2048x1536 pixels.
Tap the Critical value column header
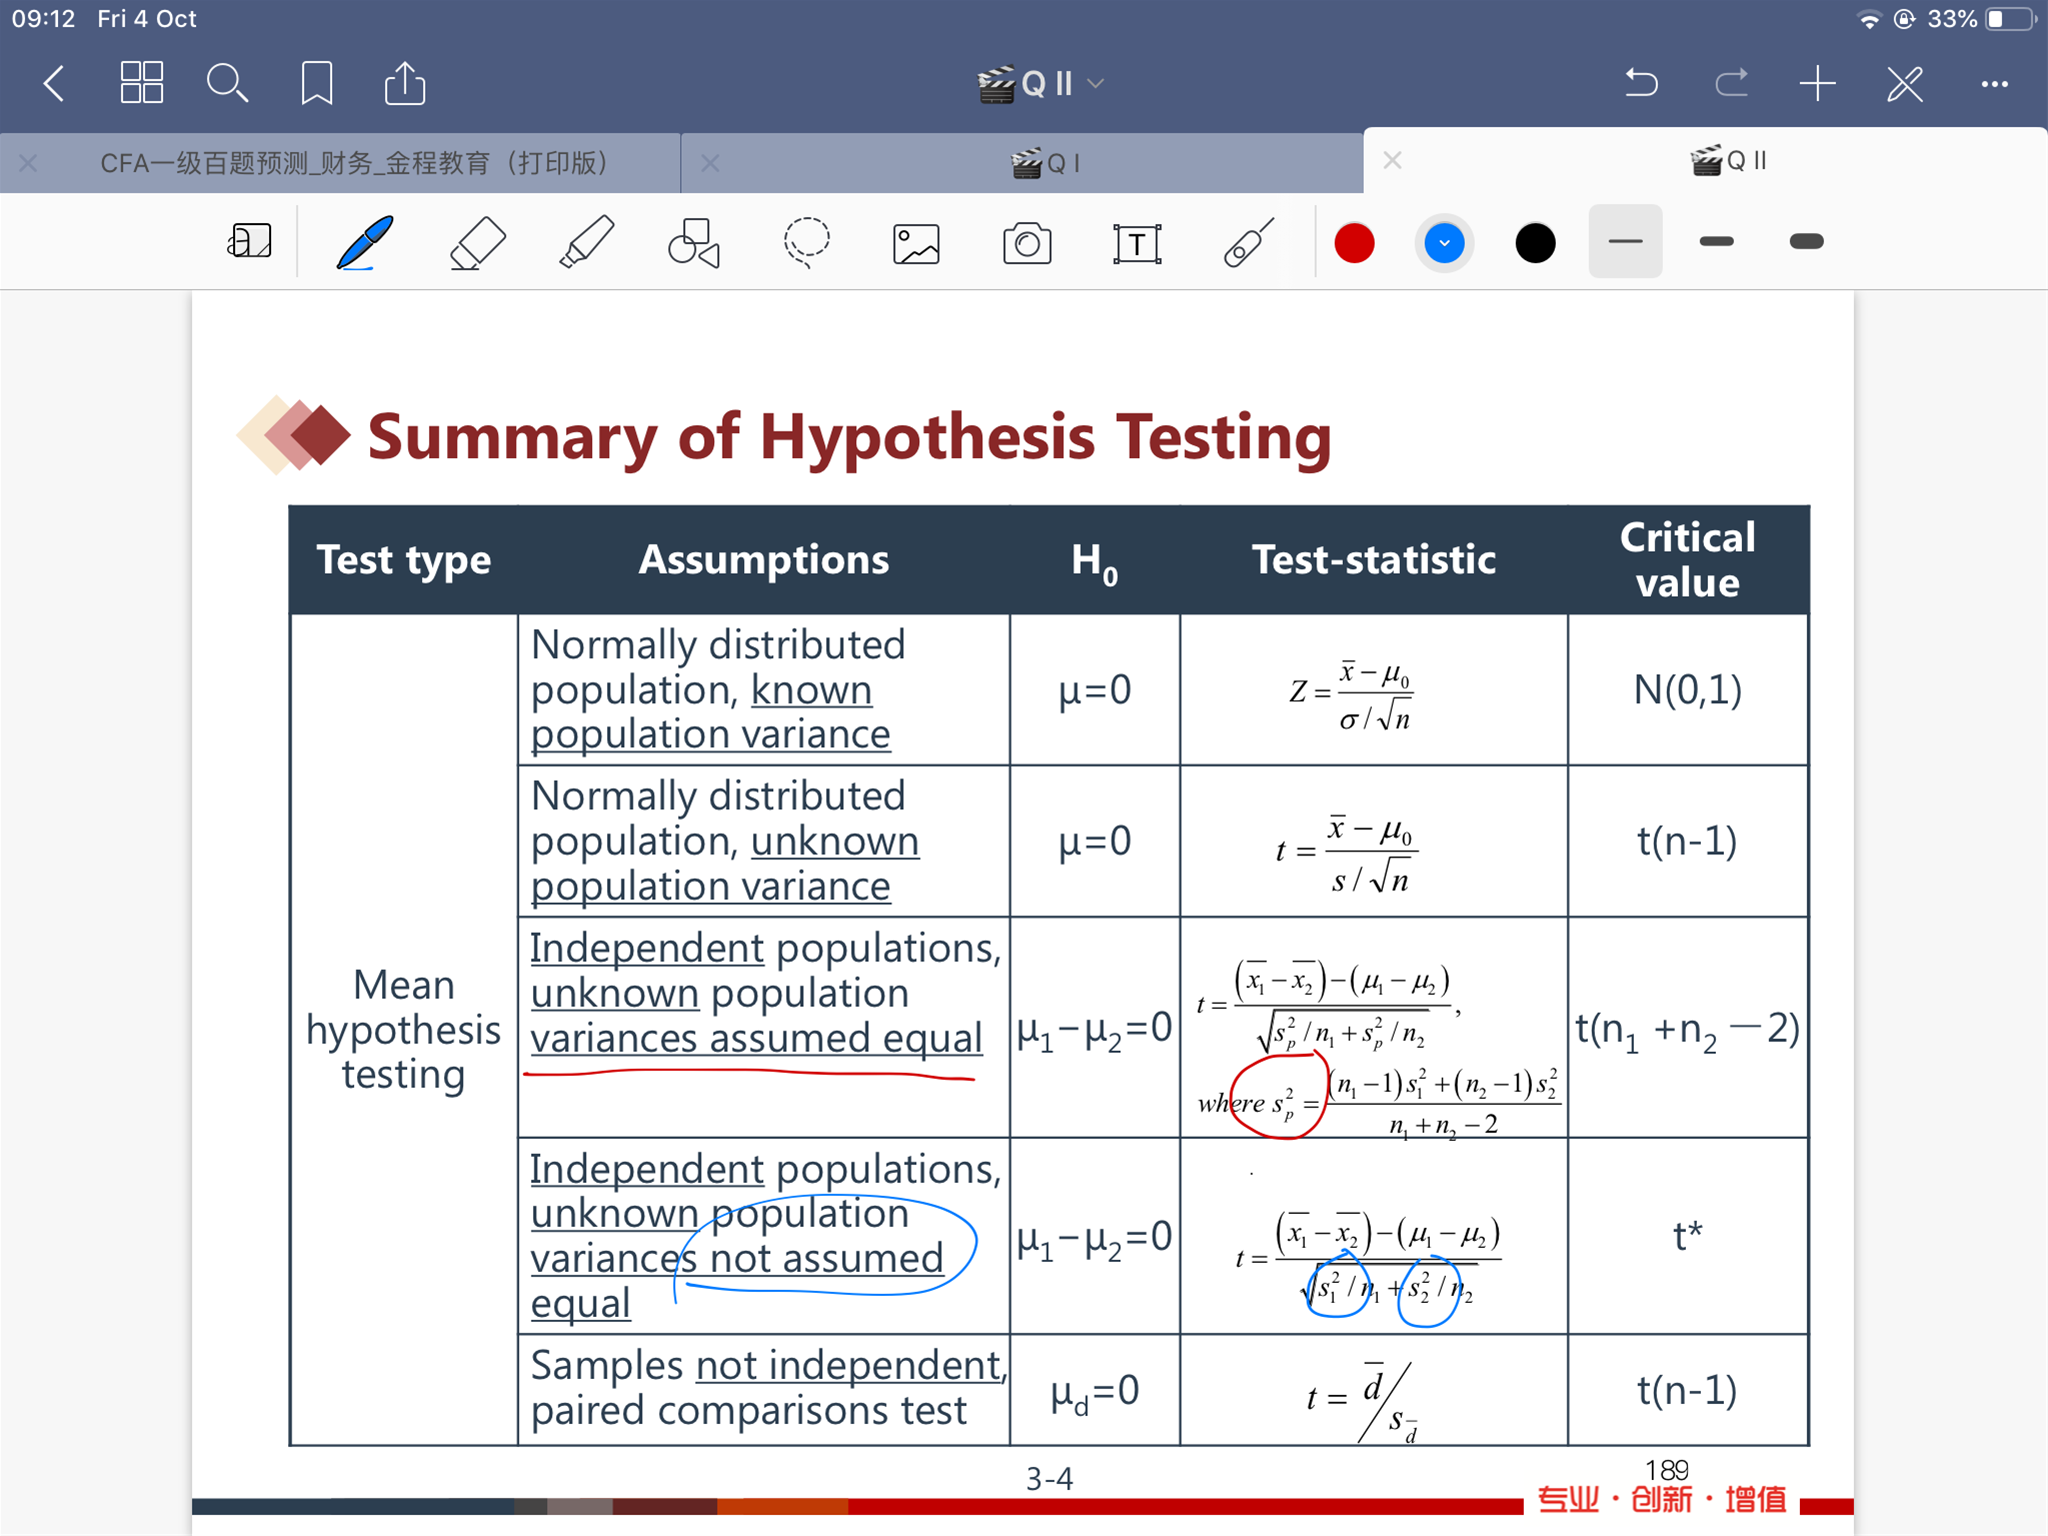coord(1688,560)
